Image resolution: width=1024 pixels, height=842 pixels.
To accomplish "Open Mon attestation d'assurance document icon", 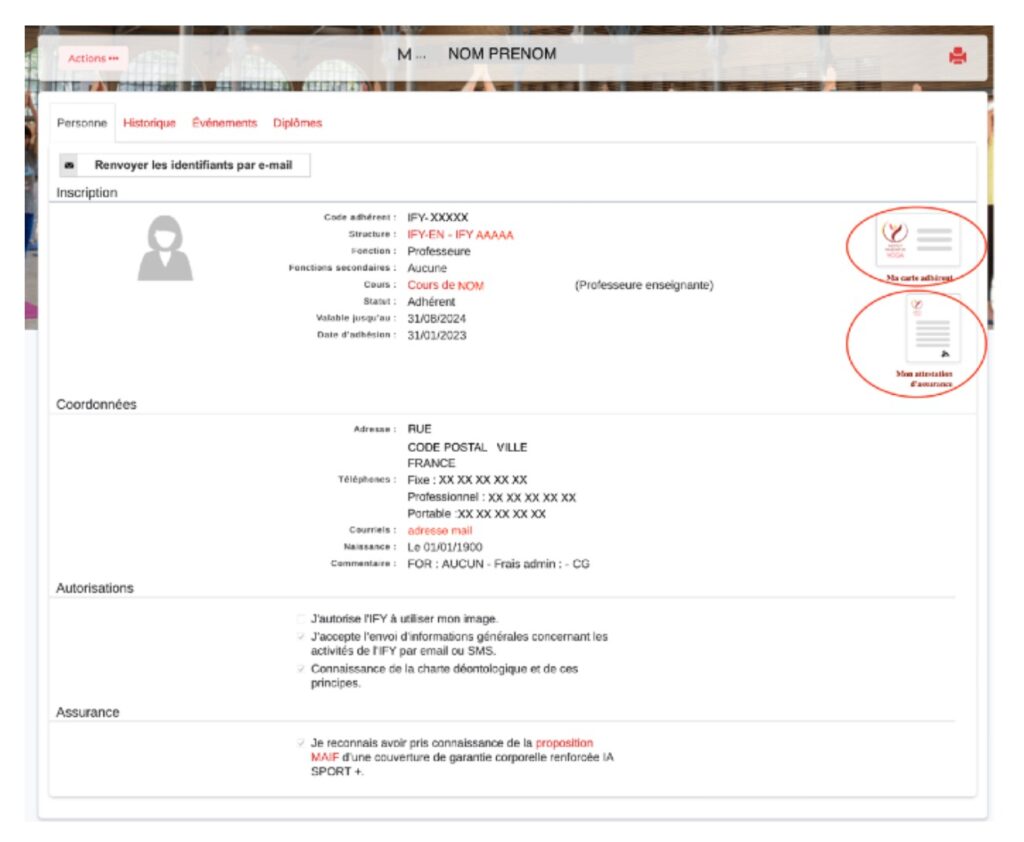I will pos(931,329).
